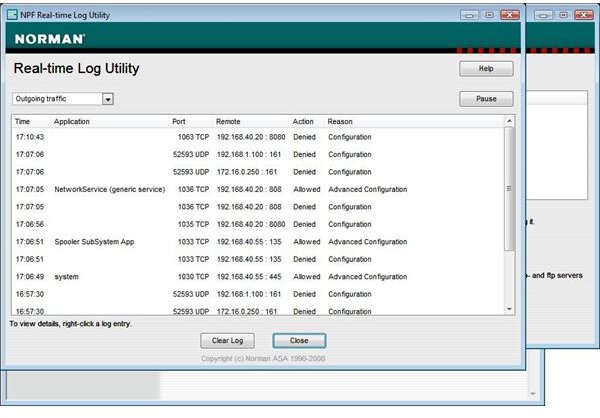Click the 16:57:30 row with 192.168.1.100

pos(258,294)
